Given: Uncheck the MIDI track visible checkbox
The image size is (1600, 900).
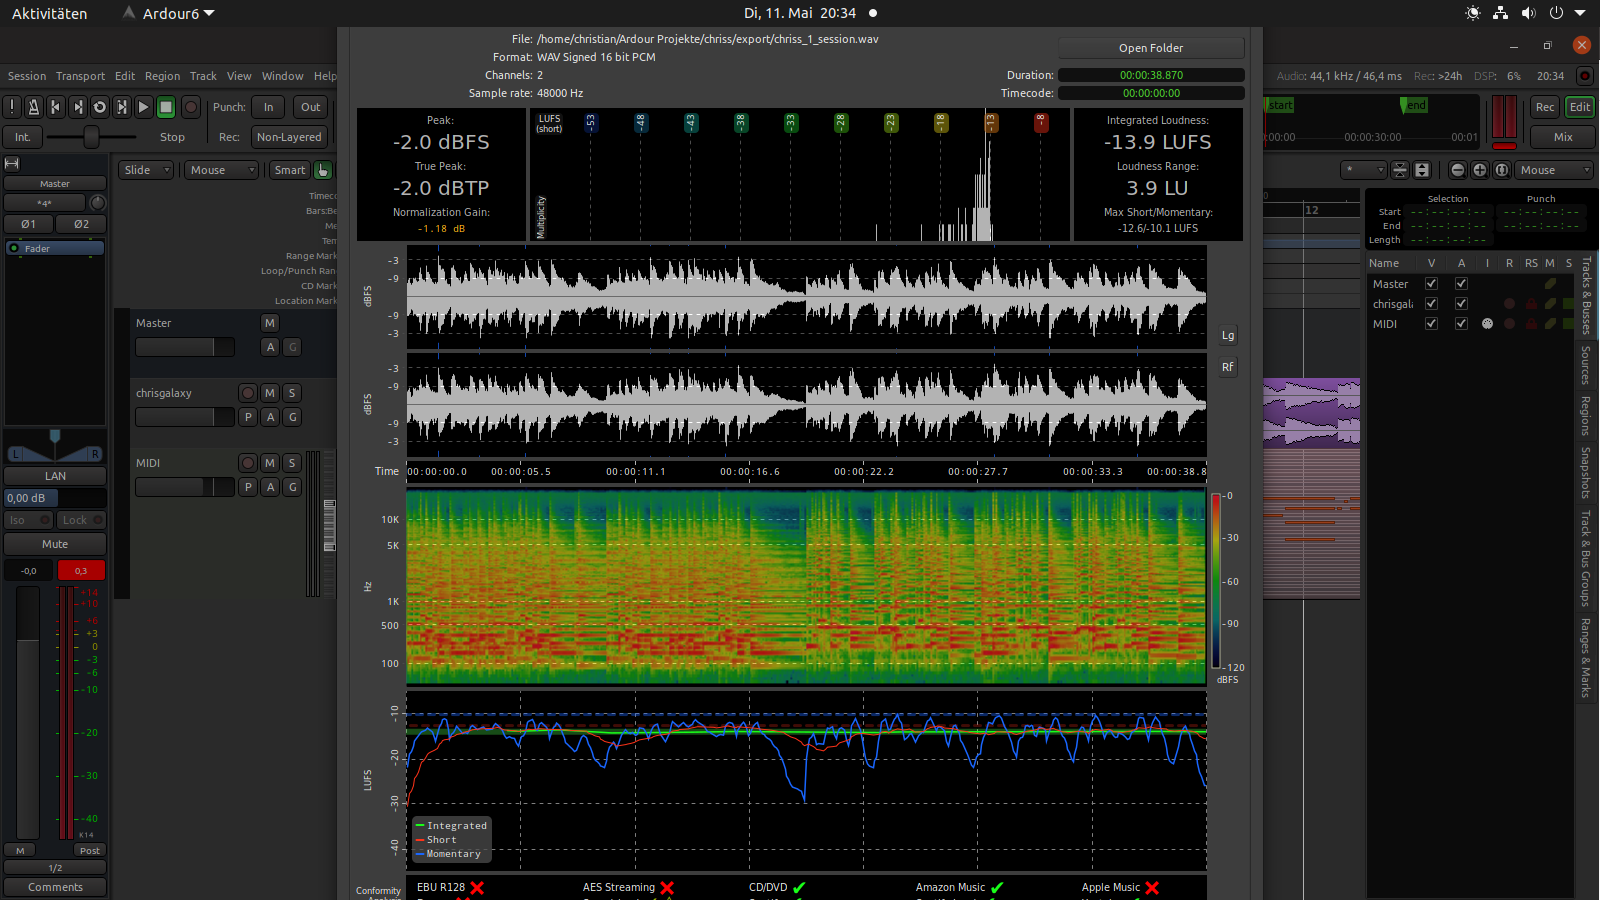Looking at the screenshot, I should [1431, 324].
